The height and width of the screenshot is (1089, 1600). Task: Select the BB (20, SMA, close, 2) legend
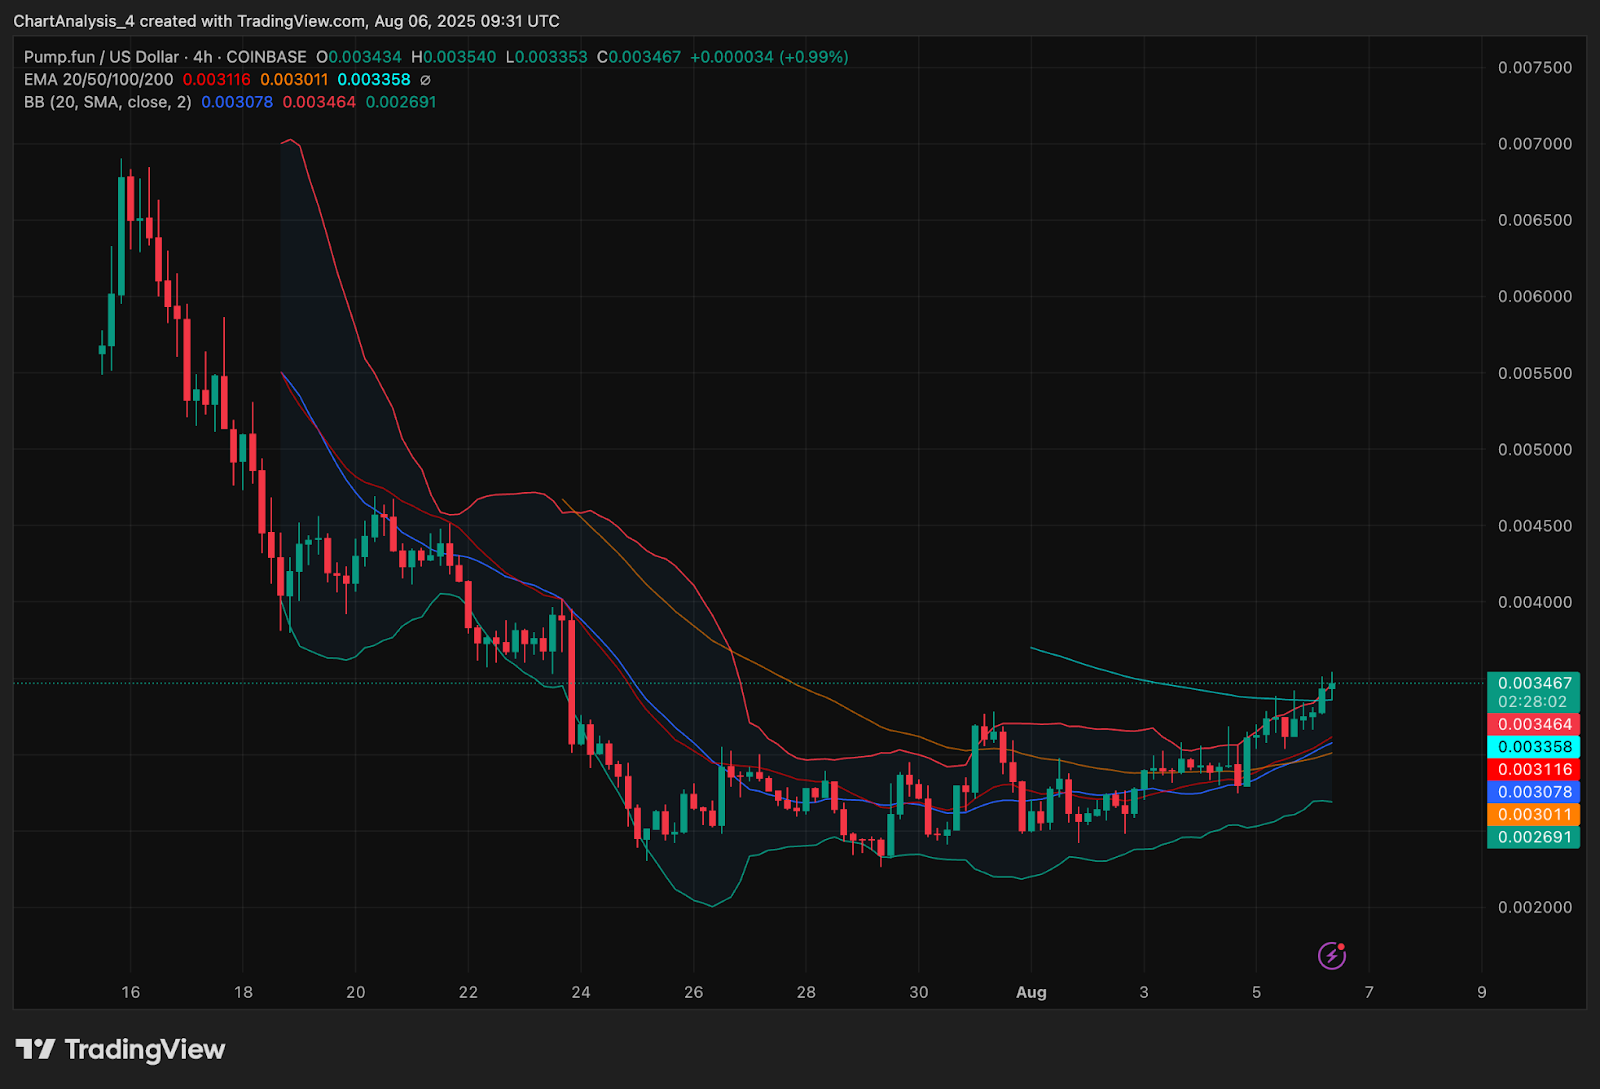107,102
